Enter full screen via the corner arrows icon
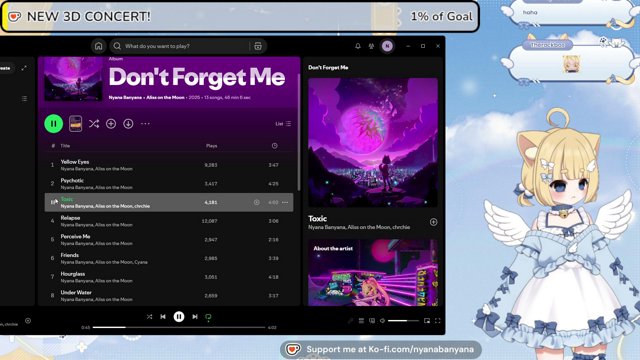 pyautogui.click(x=438, y=321)
